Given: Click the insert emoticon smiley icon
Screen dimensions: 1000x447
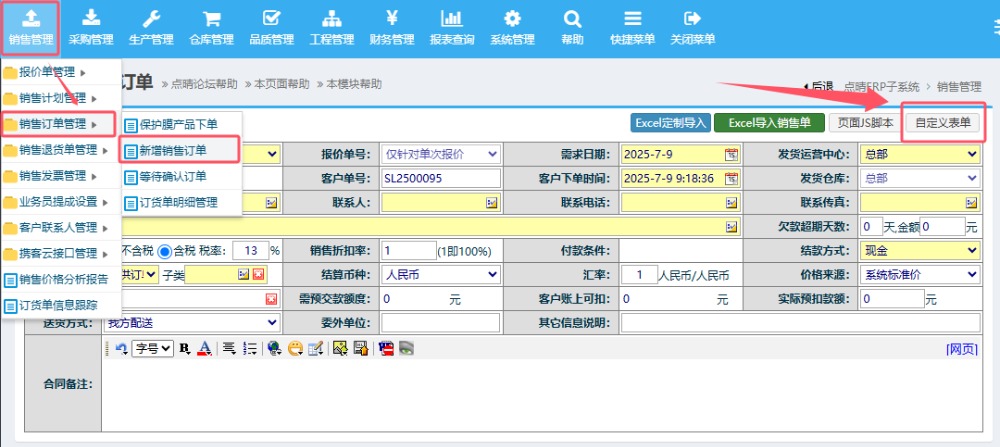Looking at the screenshot, I should click(x=295, y=348).
